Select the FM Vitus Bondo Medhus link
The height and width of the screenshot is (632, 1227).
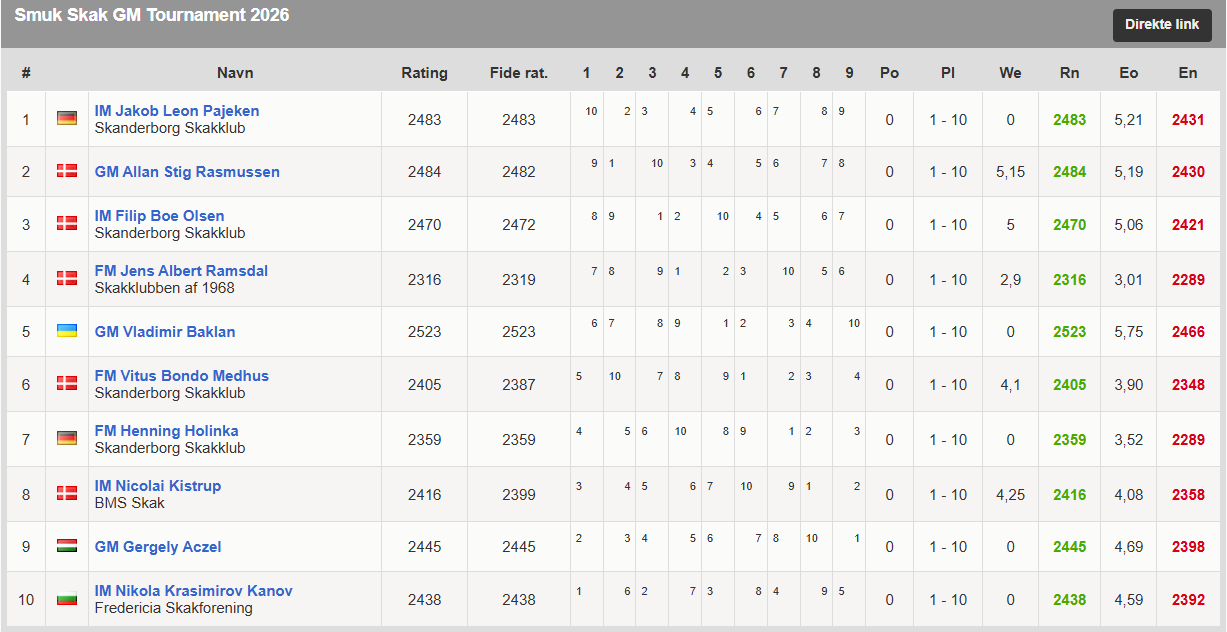(x=182, y=376)
